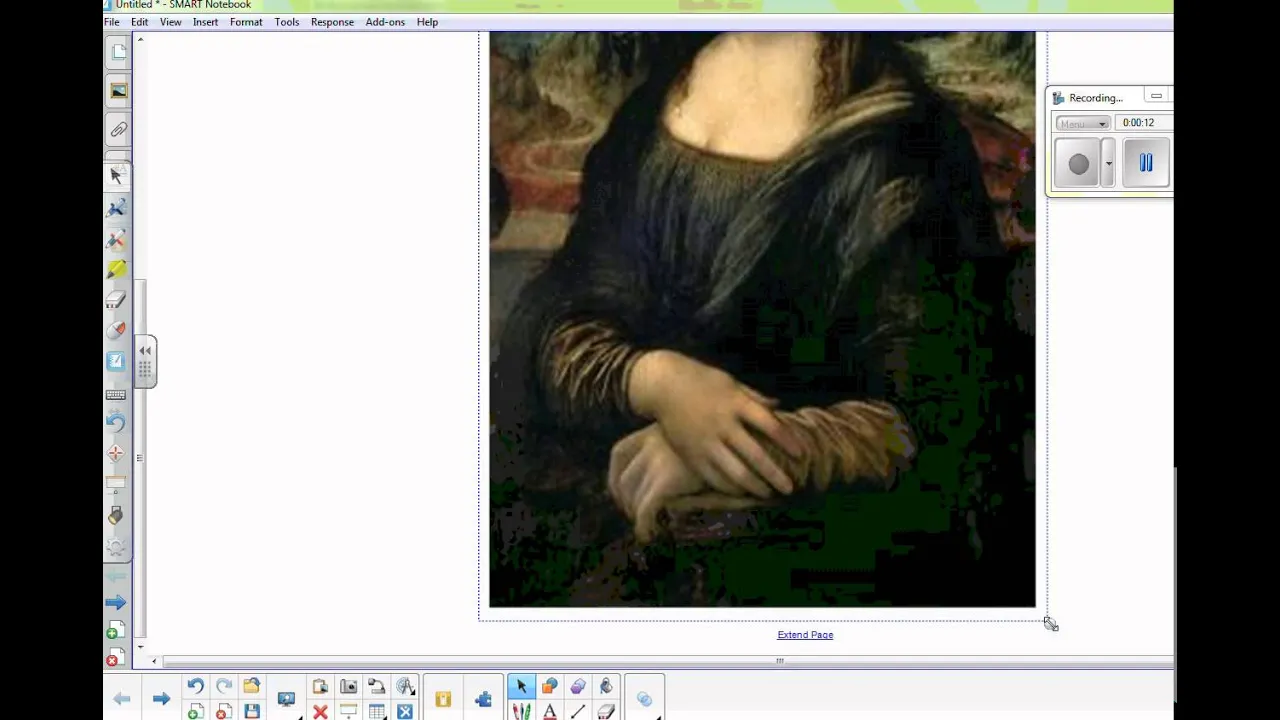1280x720 pixels.
Task: Click Undo in bottom toolbar
Action: click(x=195, y=686)
